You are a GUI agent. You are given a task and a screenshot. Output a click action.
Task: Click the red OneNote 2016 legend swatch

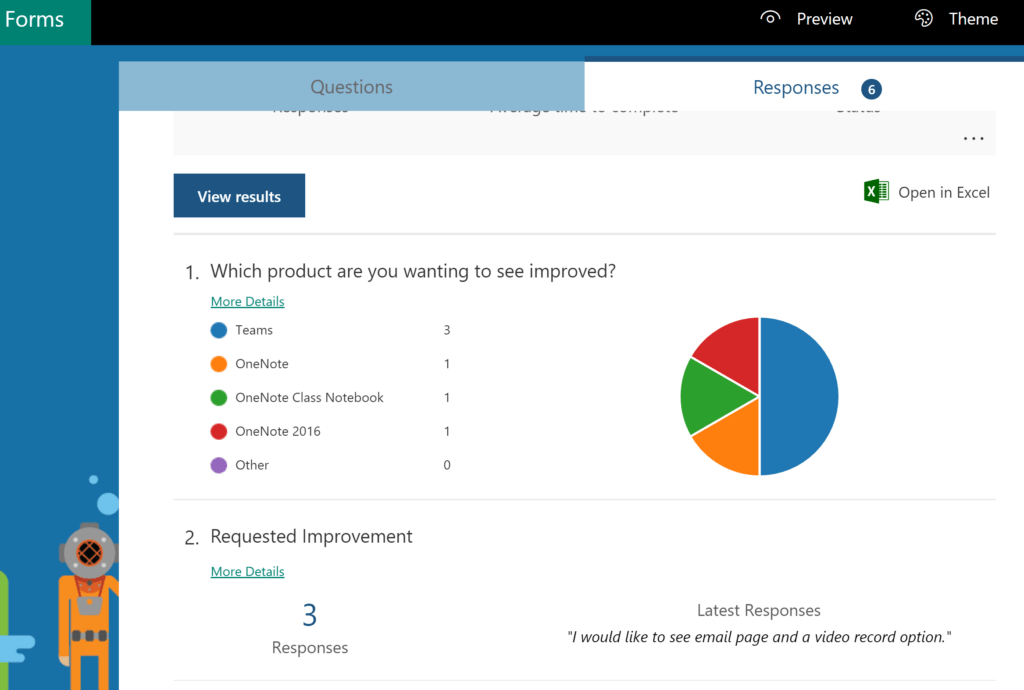coord(219,431)
